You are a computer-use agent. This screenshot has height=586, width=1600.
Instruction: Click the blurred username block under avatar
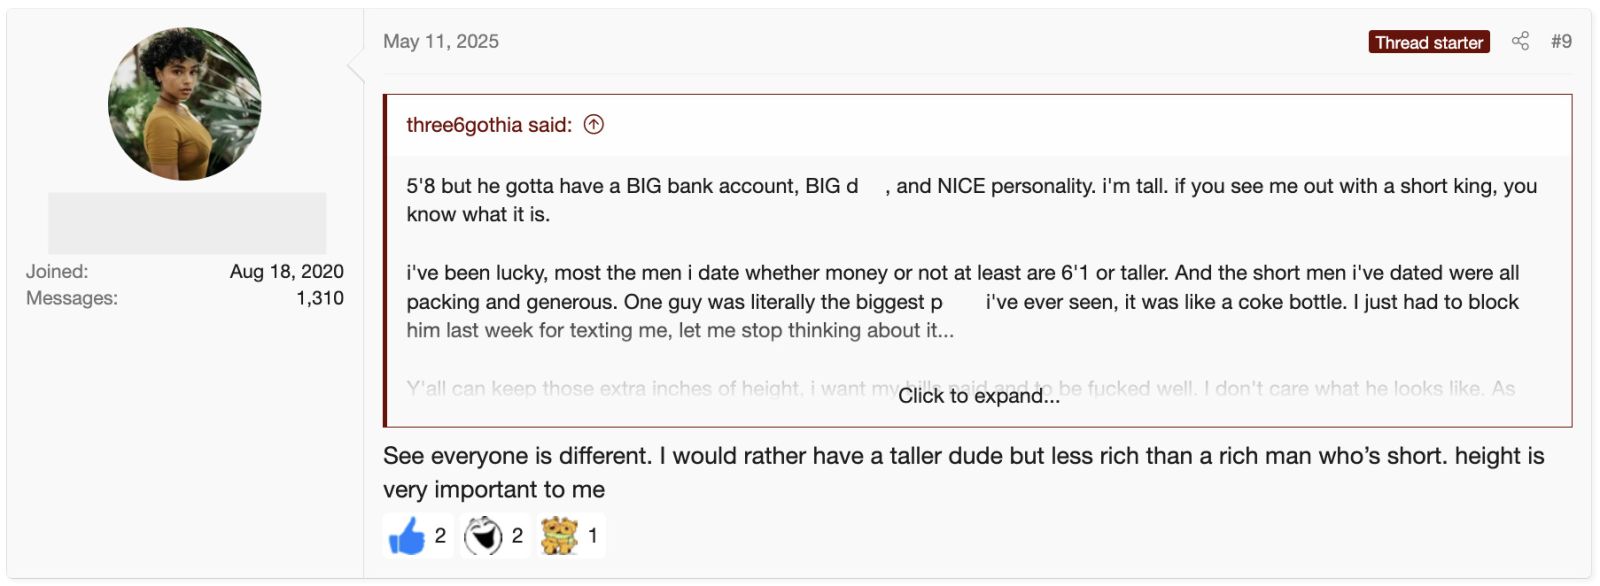coord(187,223)
